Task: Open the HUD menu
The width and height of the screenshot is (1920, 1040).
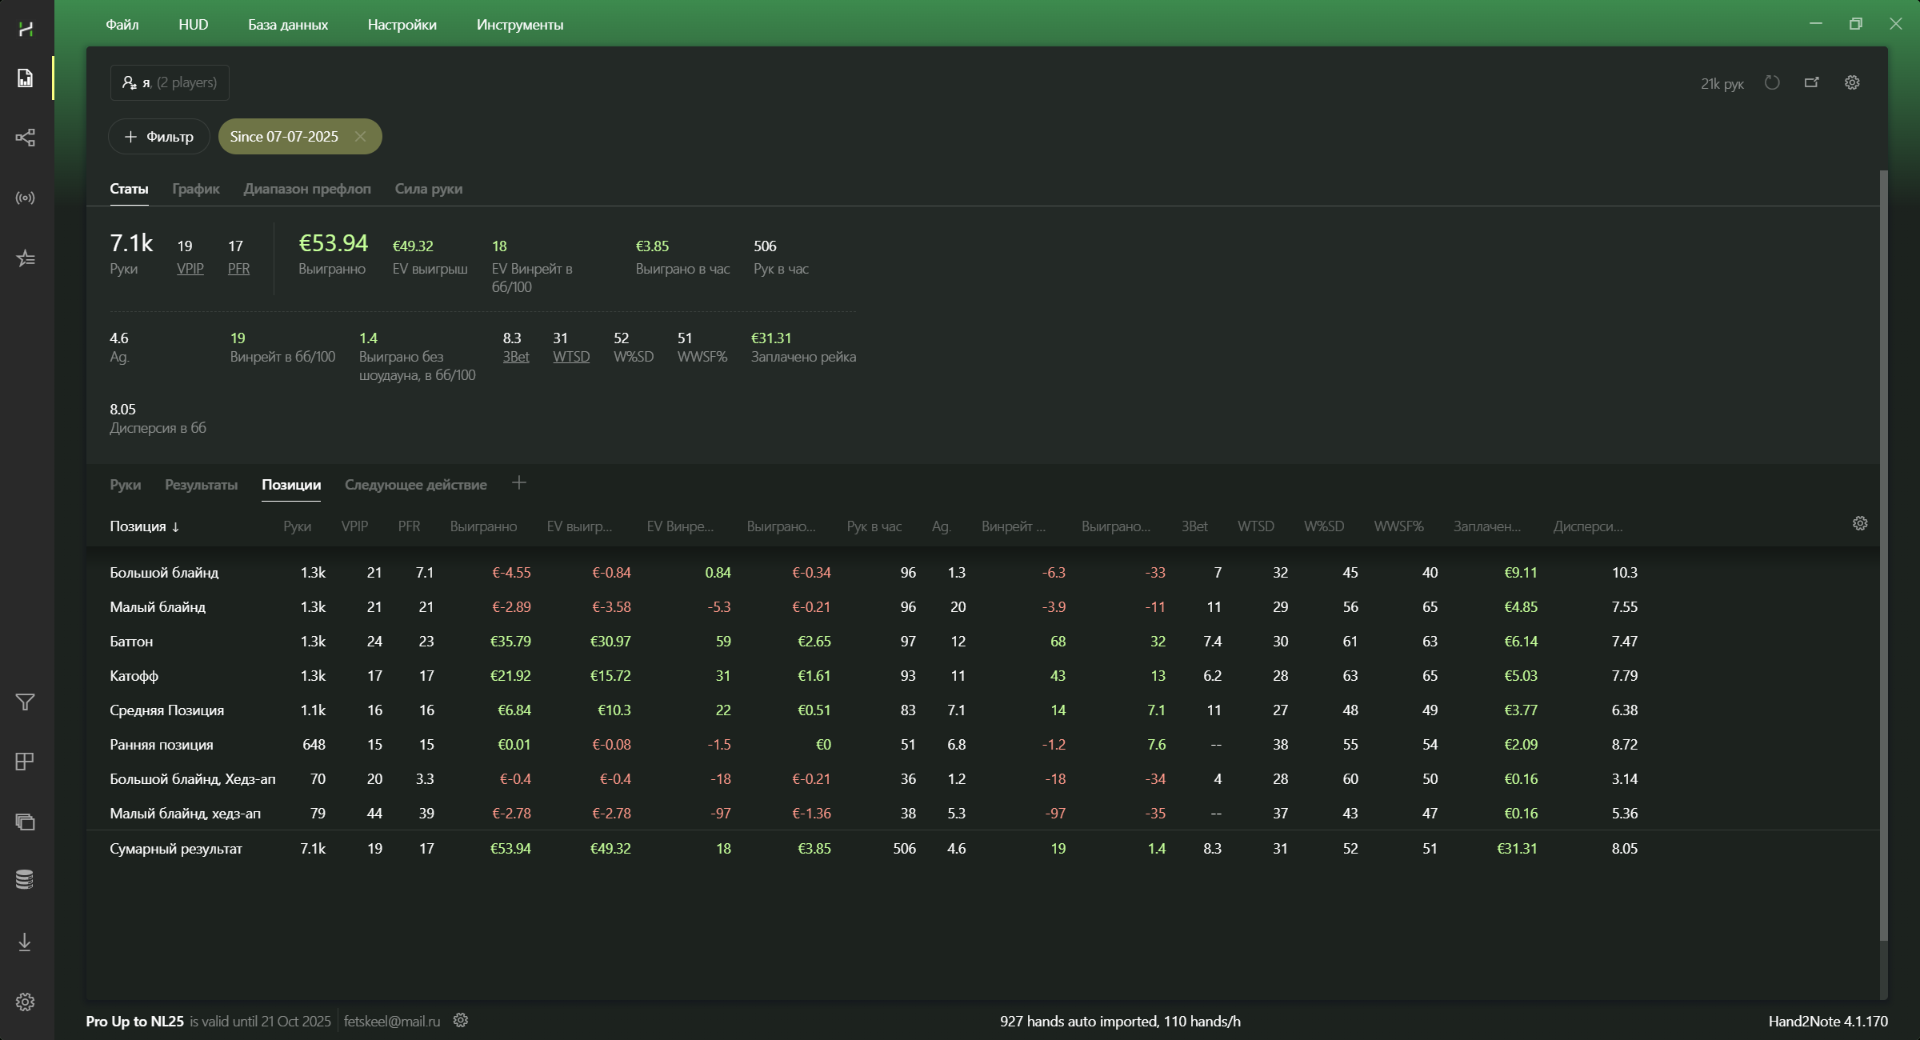Action: pyautogui.click(x=193, y=25)
